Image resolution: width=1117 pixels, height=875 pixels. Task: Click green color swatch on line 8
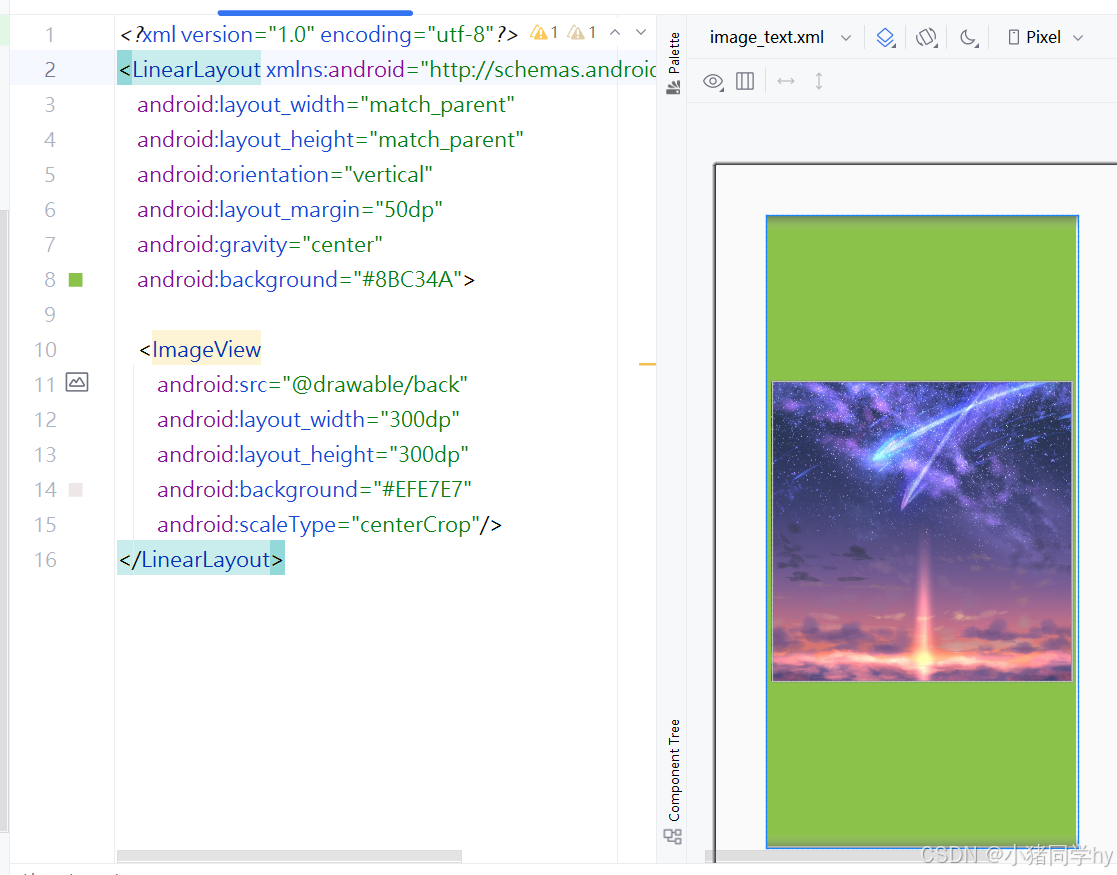click(76, 280)
